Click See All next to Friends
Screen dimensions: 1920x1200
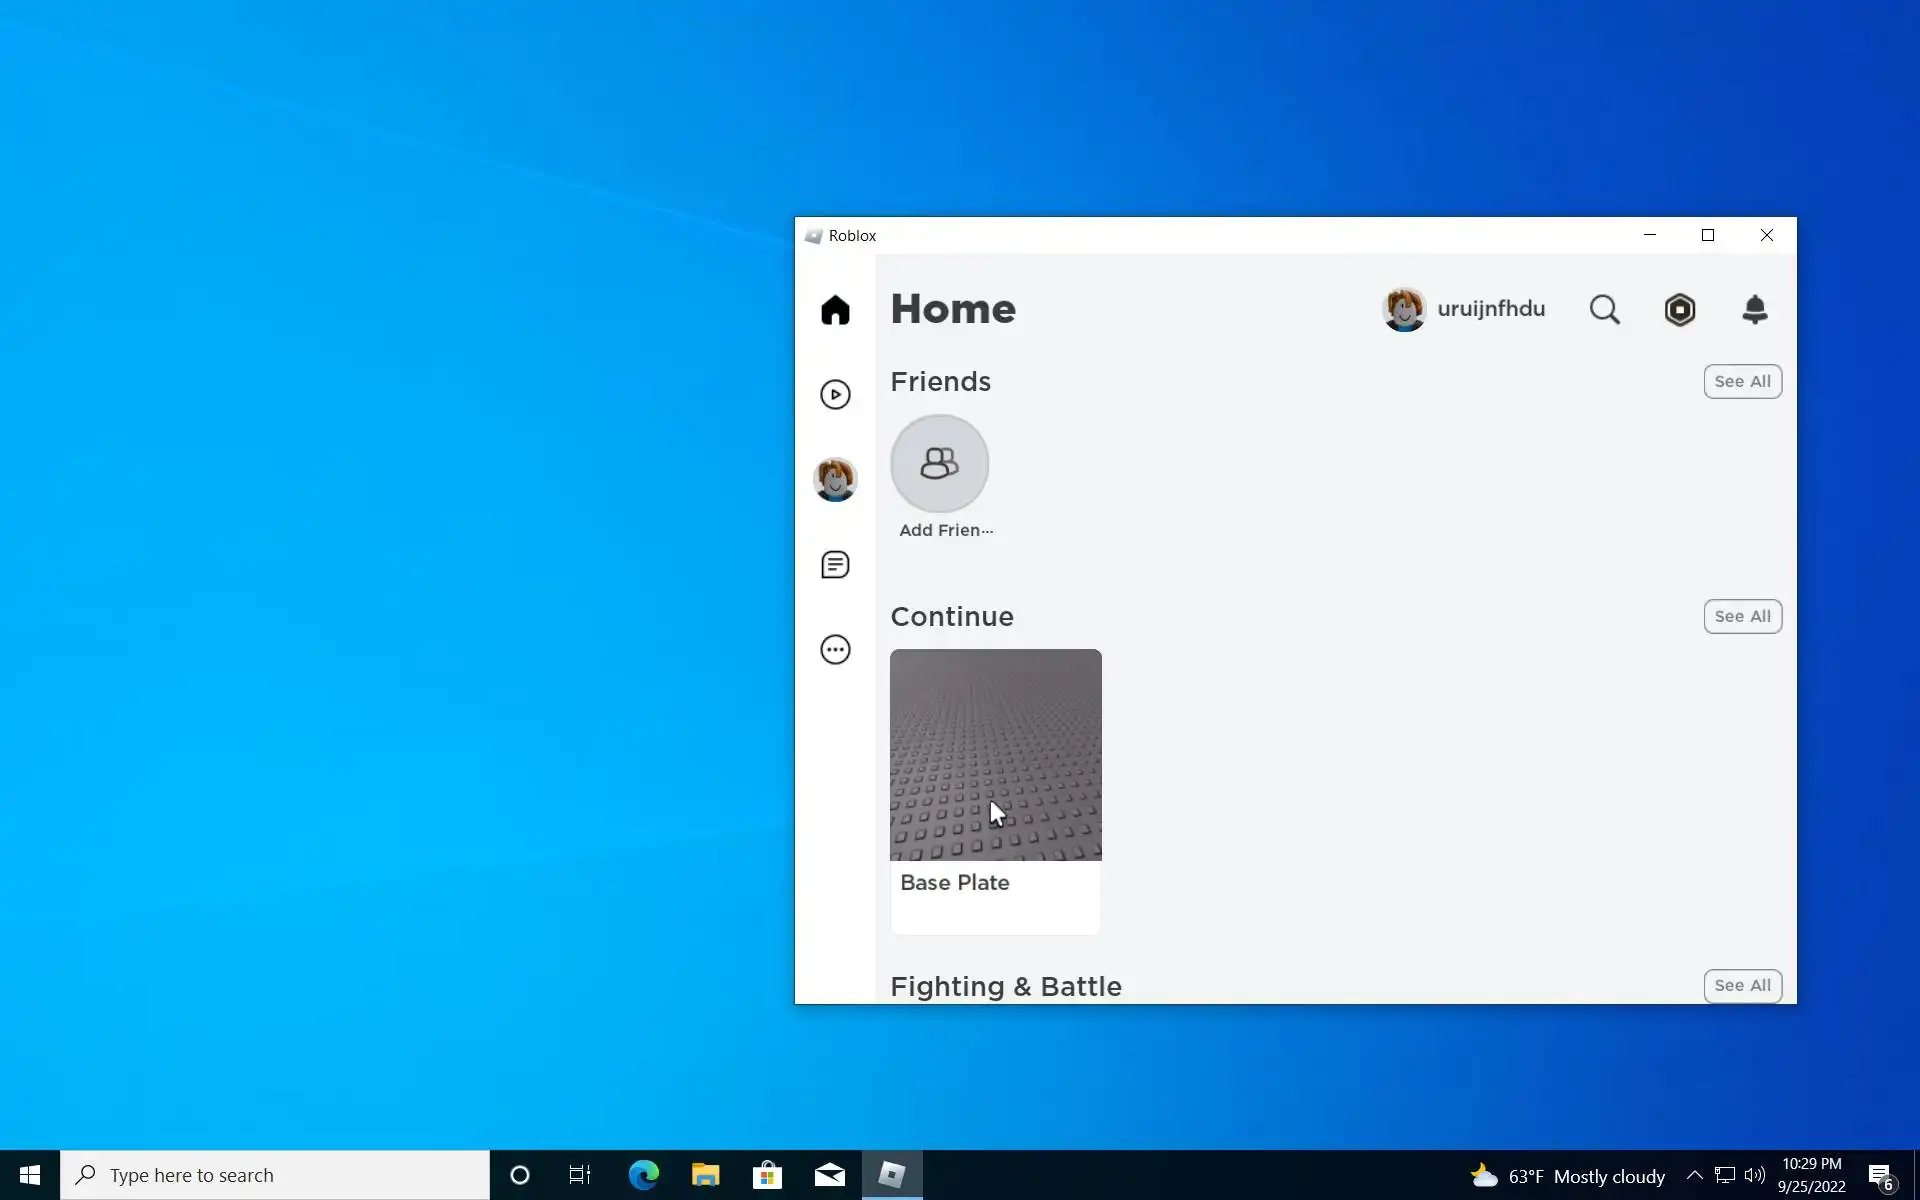1742,381
